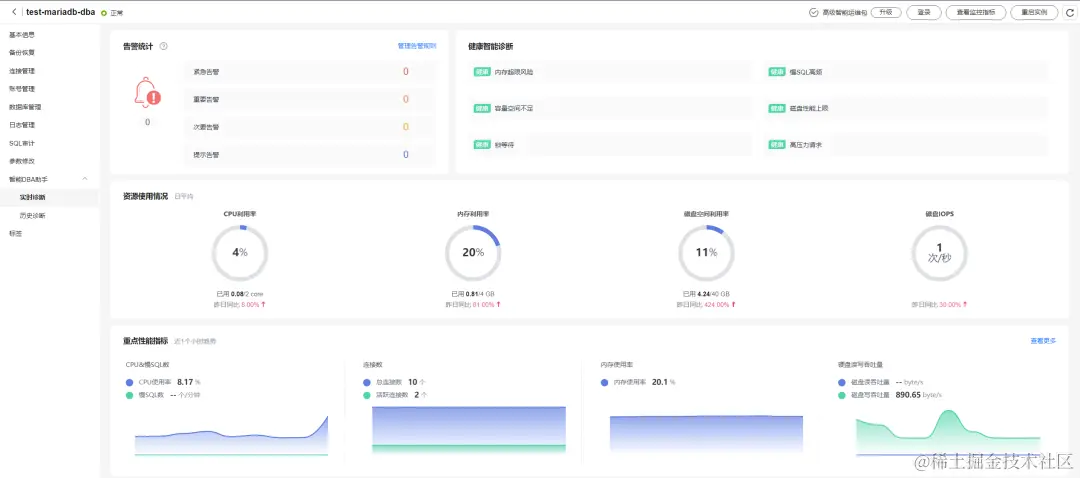Image resolution: width=1080 pixels, height=478 pixels.
Task: Toggle the 内存使用率 legend dot
Action: (605, 382)
